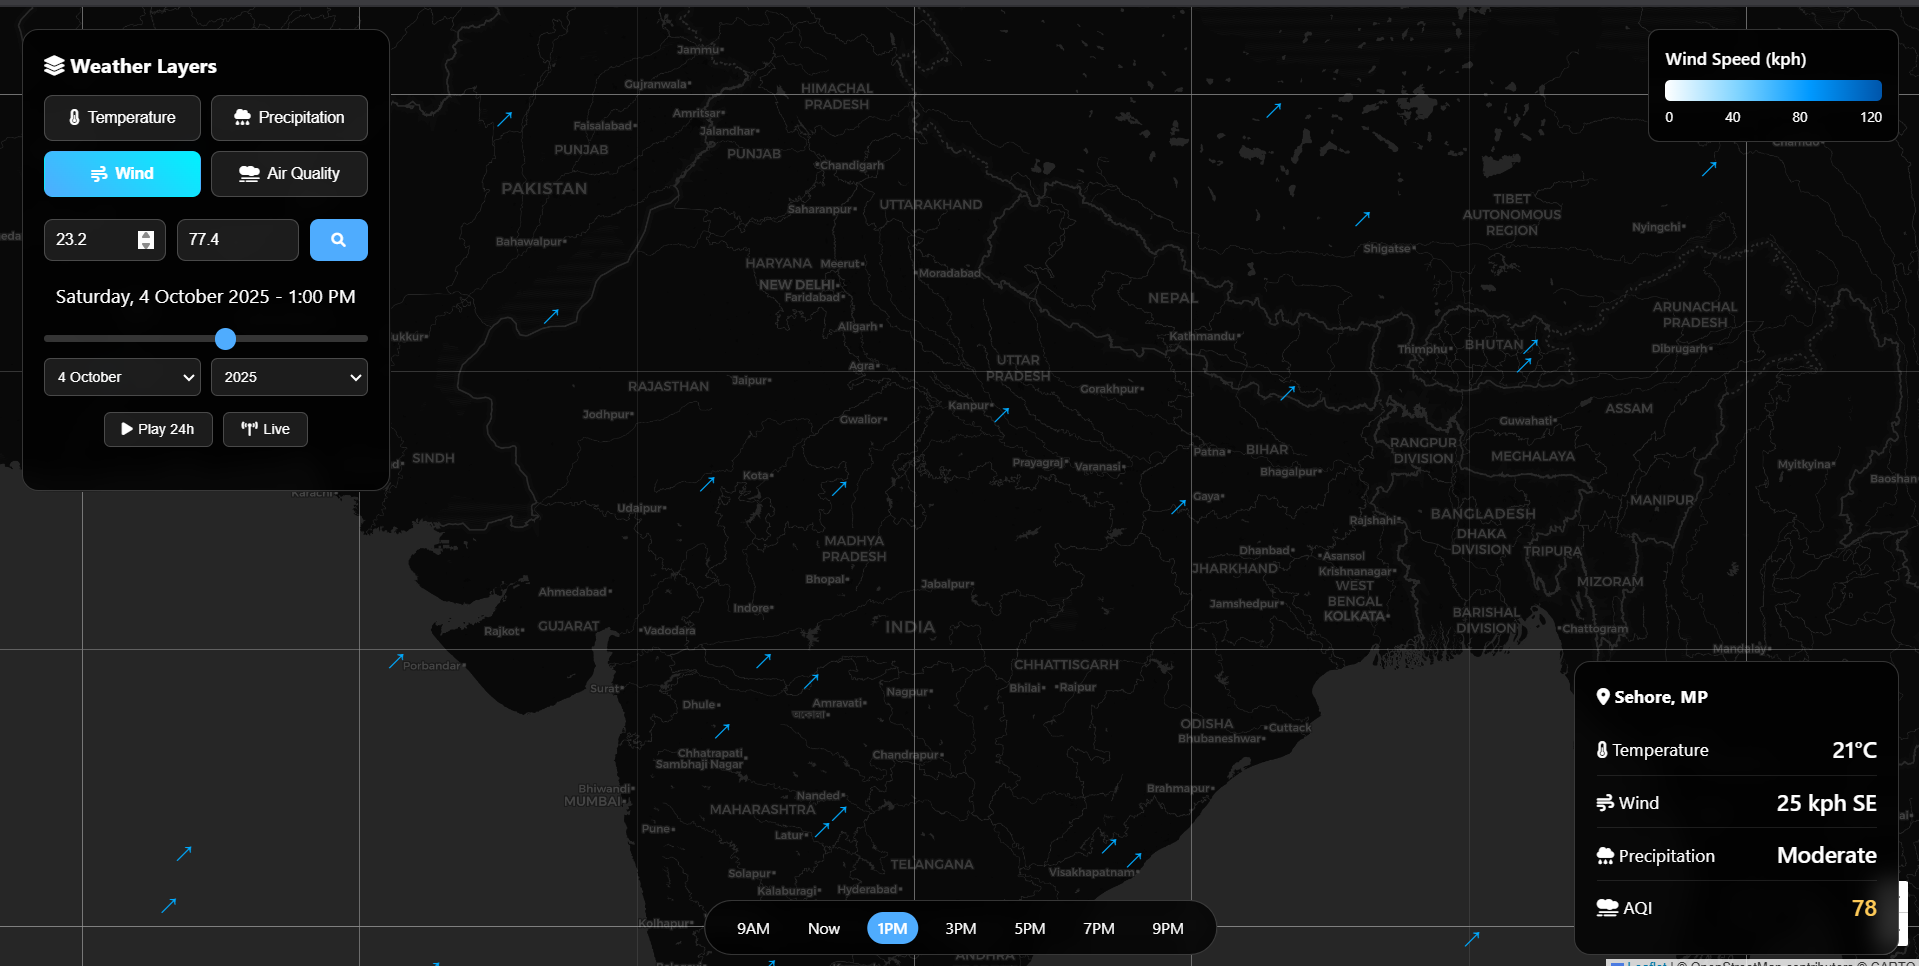Click the magnifier search button
This screenshot has height=966, width=1919.
pyautogui.click(x=338, y=240)
